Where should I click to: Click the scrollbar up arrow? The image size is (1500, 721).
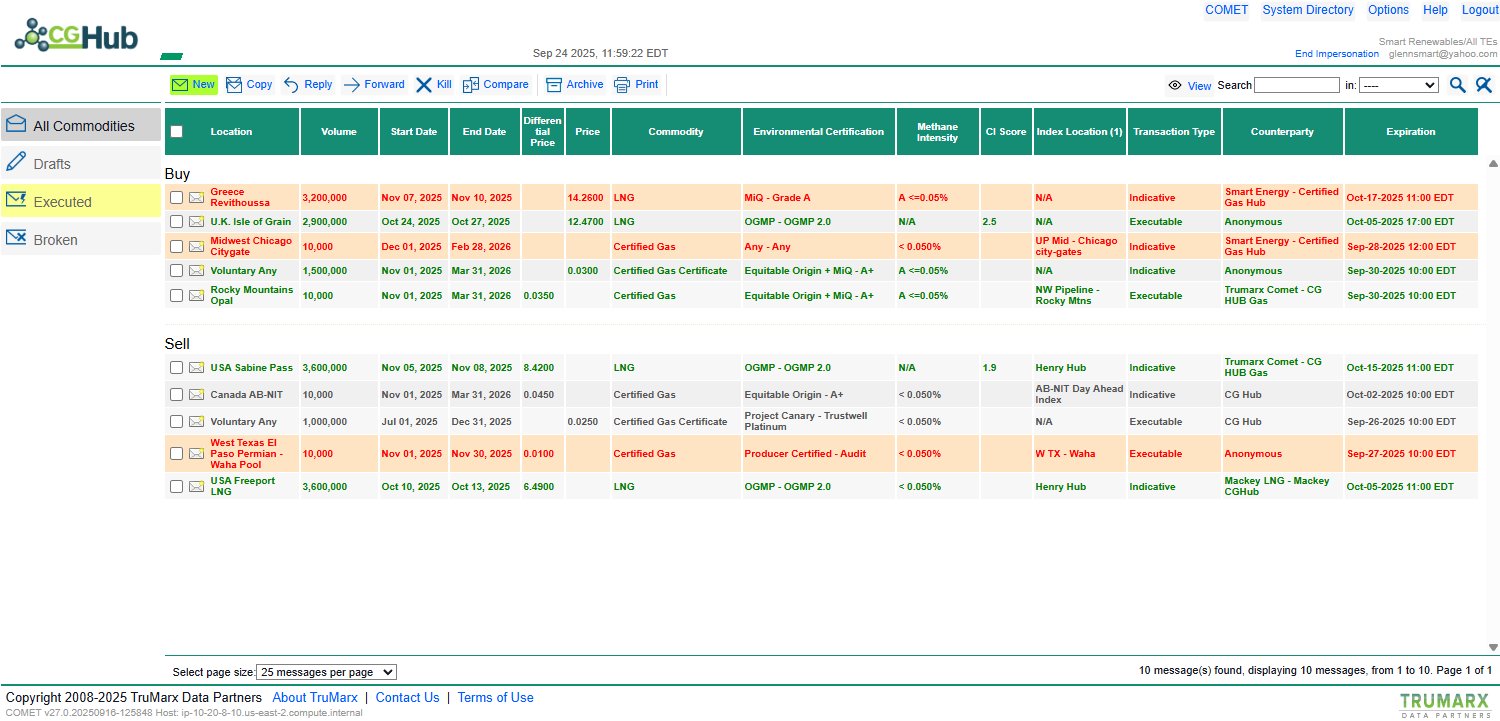1493,163
